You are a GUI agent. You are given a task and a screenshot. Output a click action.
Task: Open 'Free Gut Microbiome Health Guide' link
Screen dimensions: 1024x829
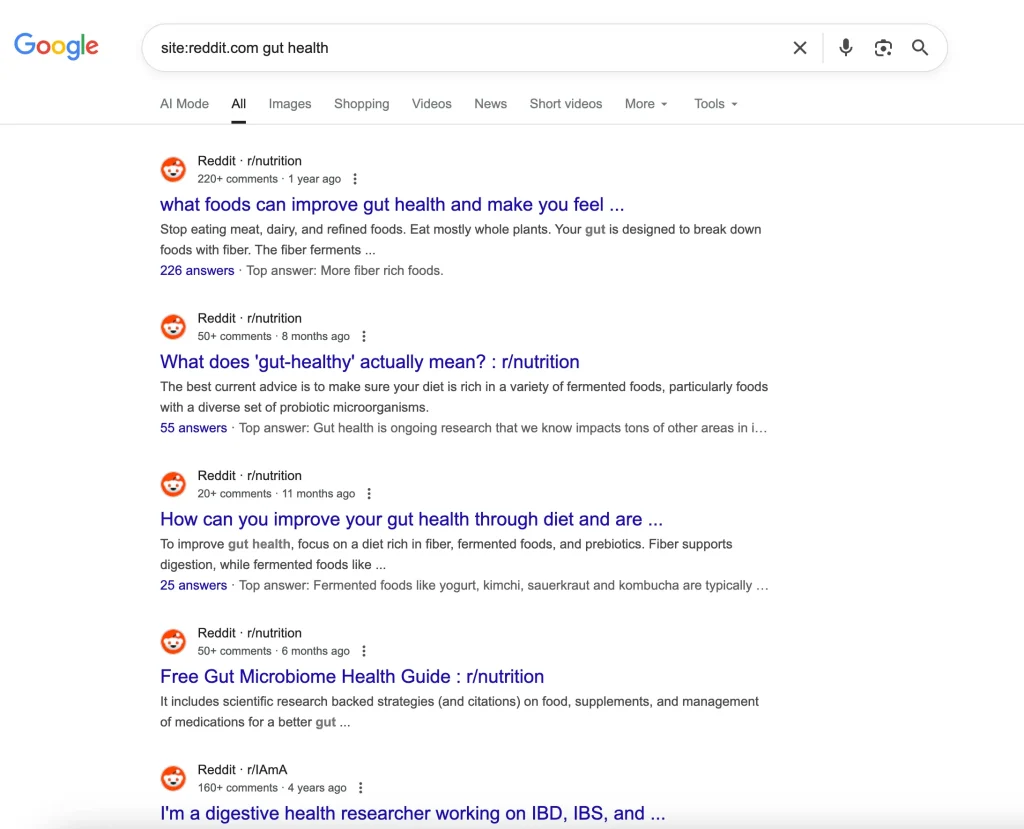[352, 677]
